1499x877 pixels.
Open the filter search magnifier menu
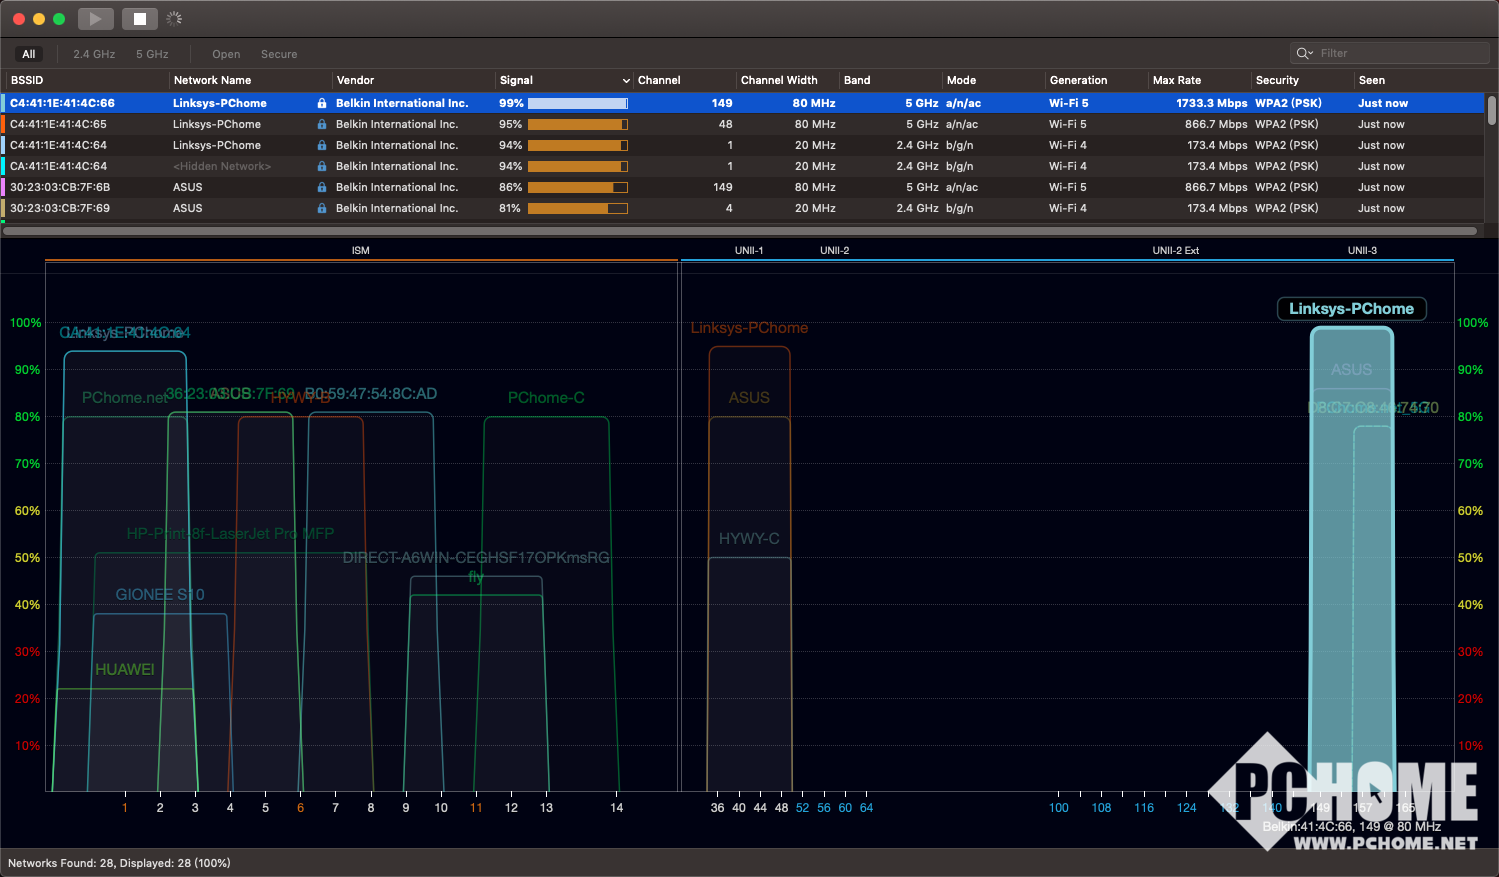pyautogui.click(x=1305, y=53)
